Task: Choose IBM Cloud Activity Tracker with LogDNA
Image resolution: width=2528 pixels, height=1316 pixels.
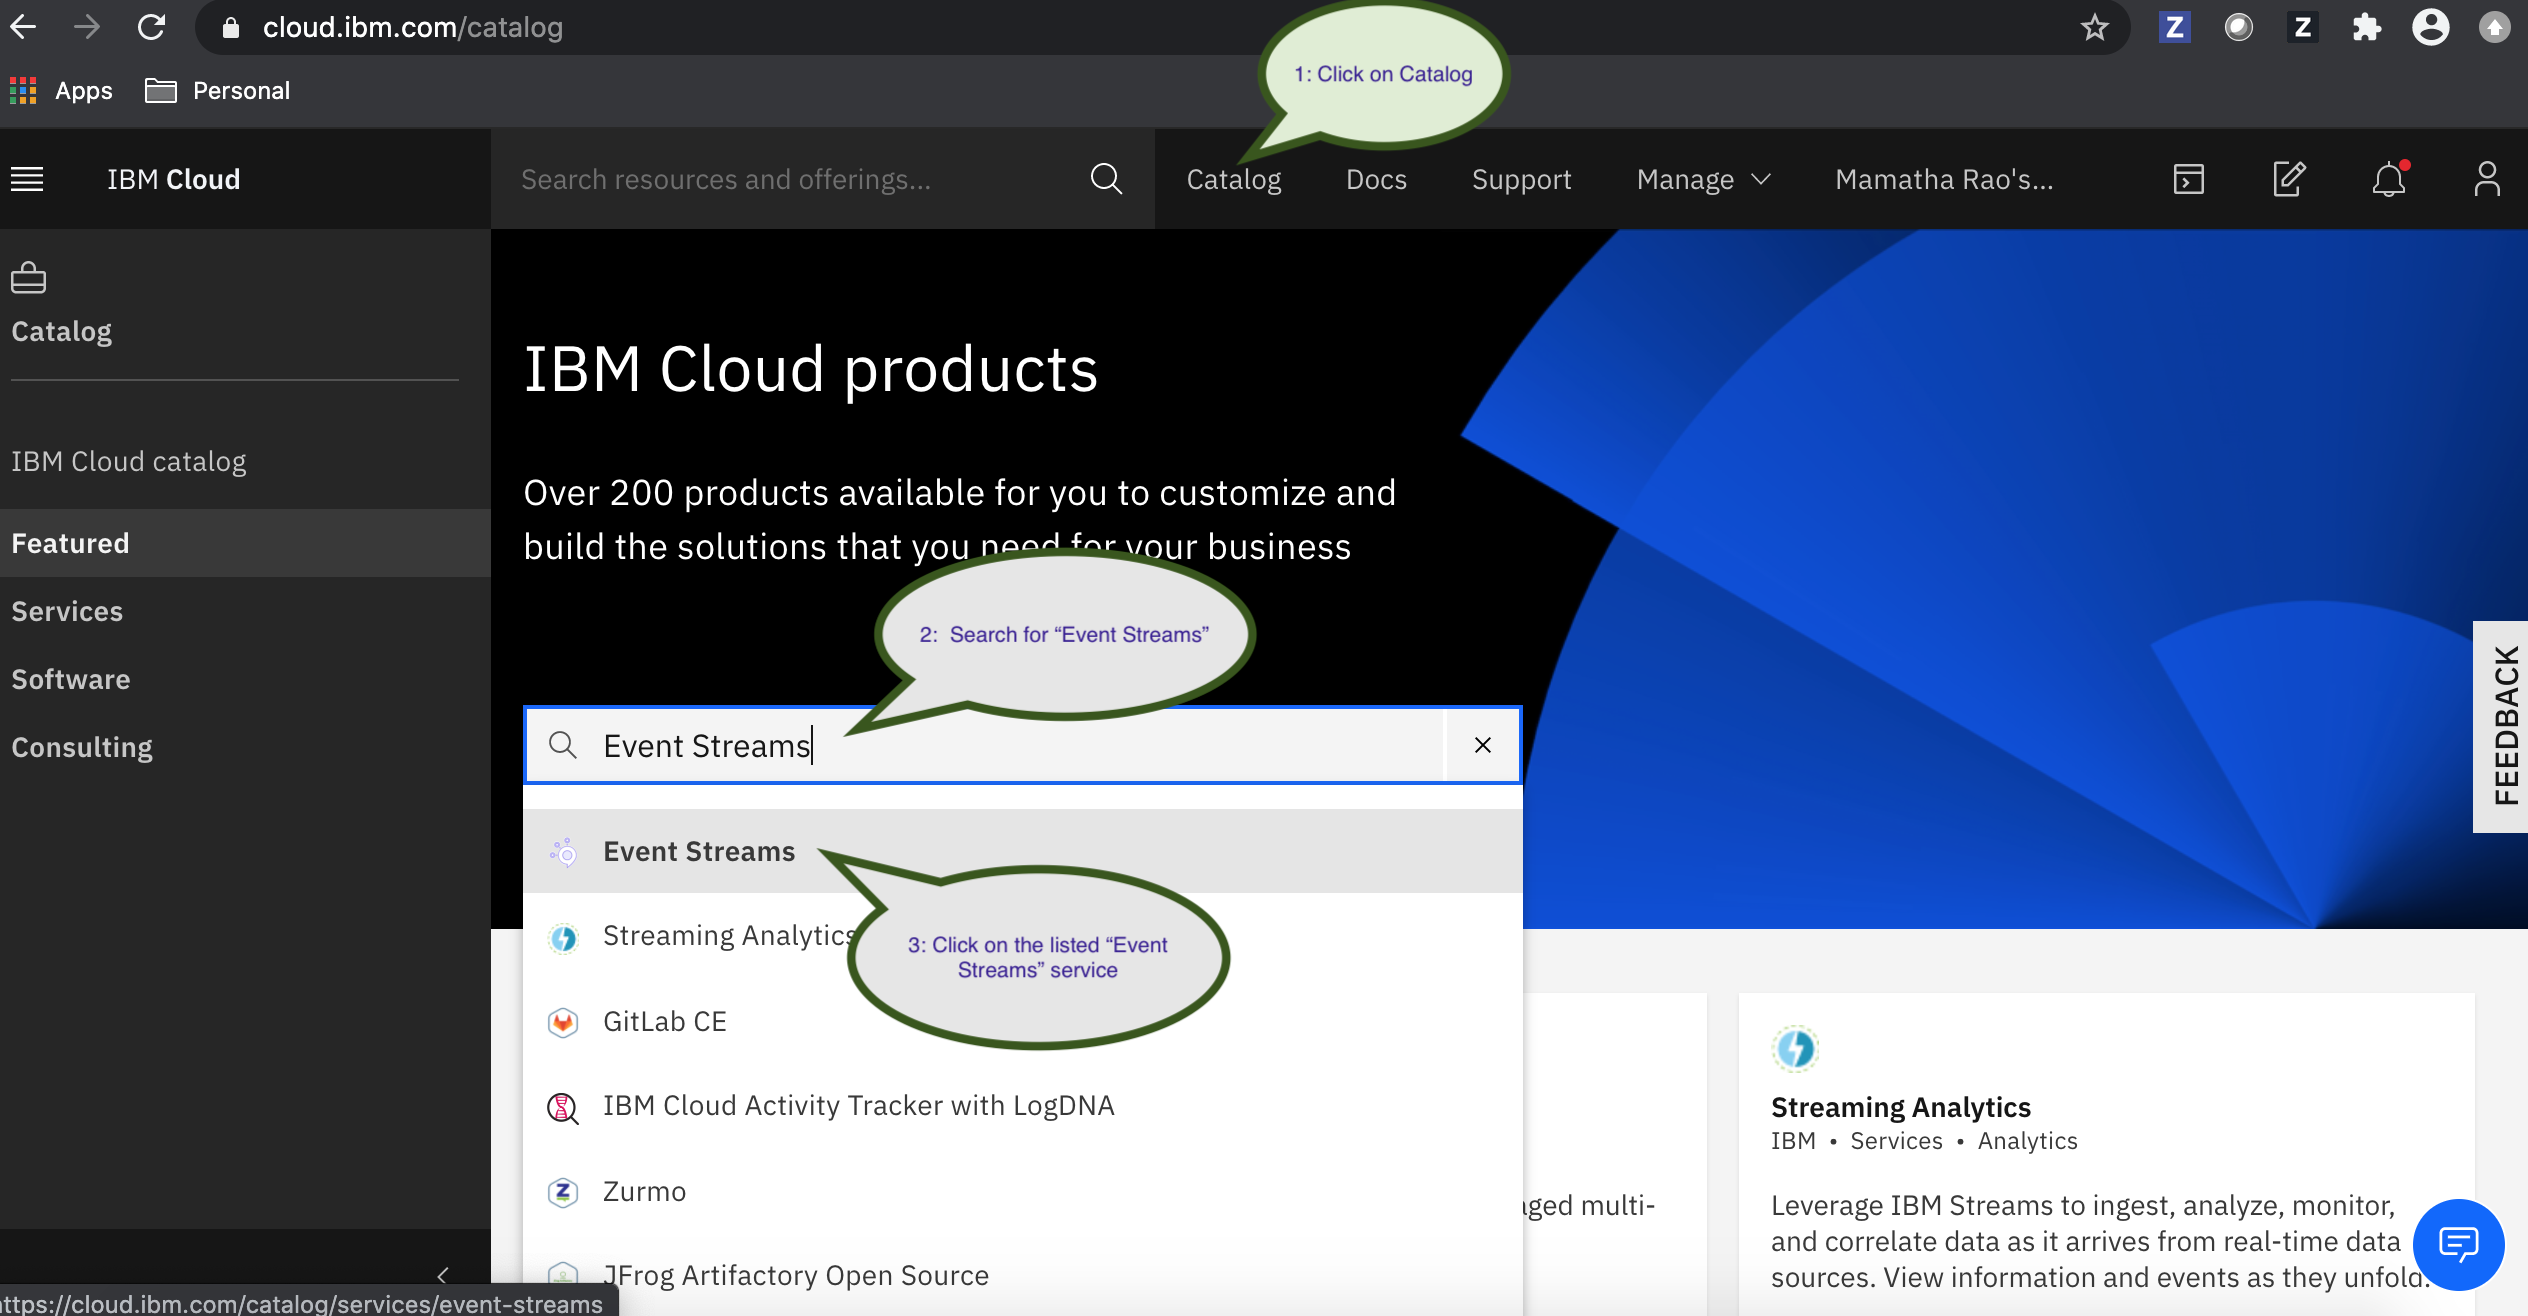Action: click(x=858, y=1105)
